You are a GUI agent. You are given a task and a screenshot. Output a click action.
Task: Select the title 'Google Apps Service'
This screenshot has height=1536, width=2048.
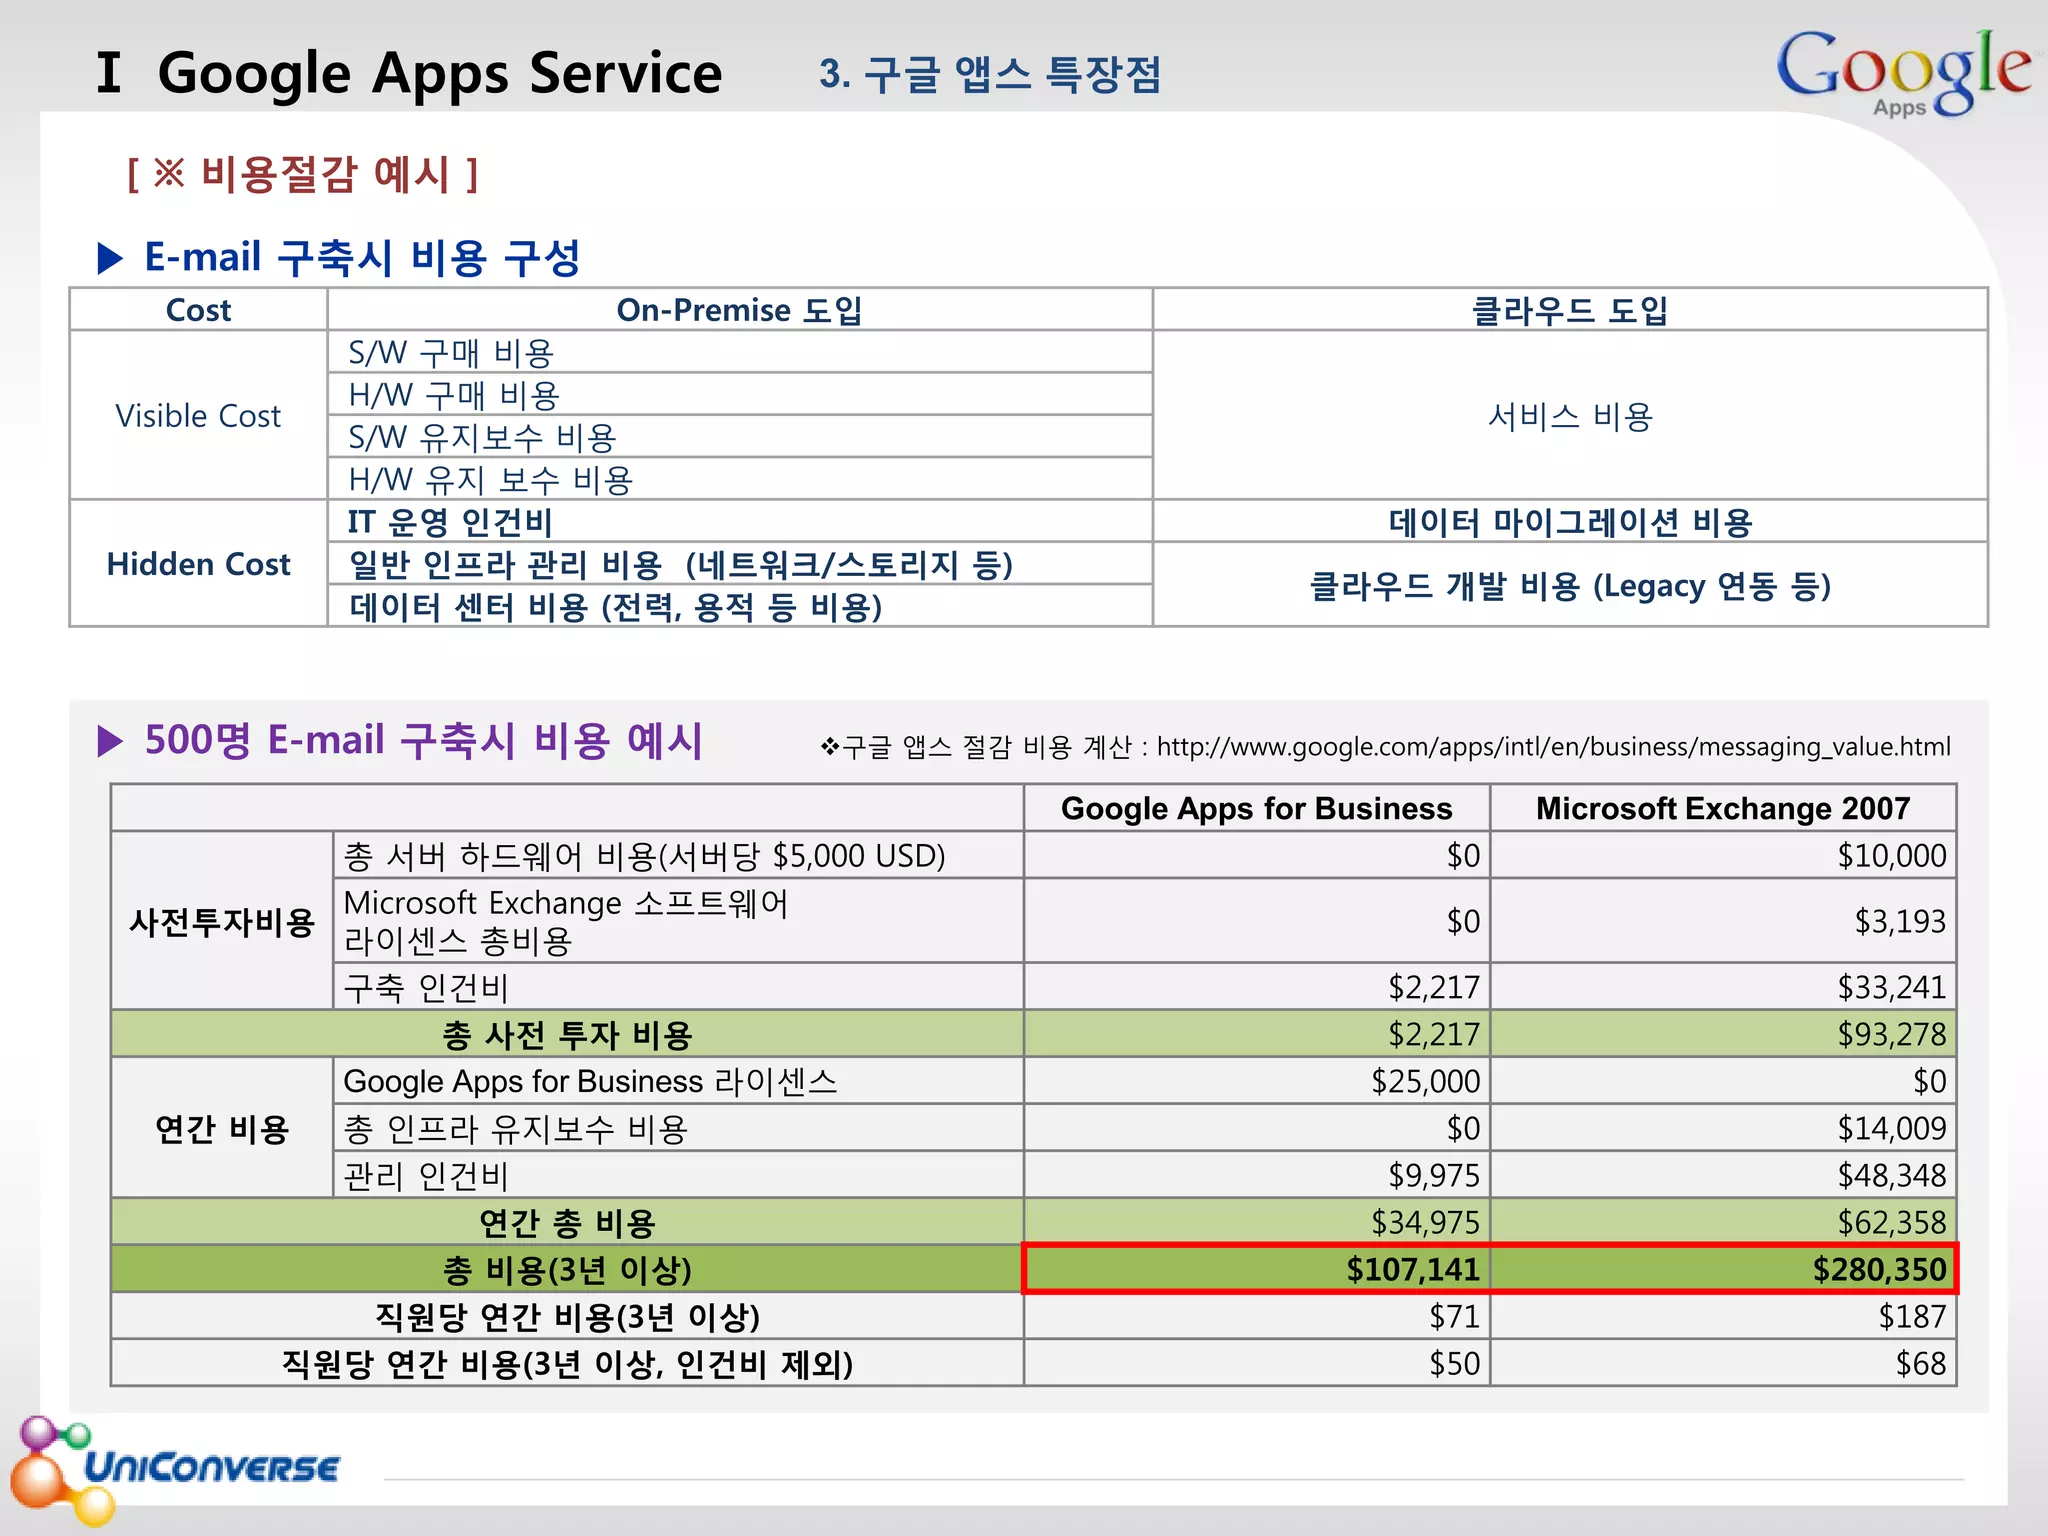439,73
